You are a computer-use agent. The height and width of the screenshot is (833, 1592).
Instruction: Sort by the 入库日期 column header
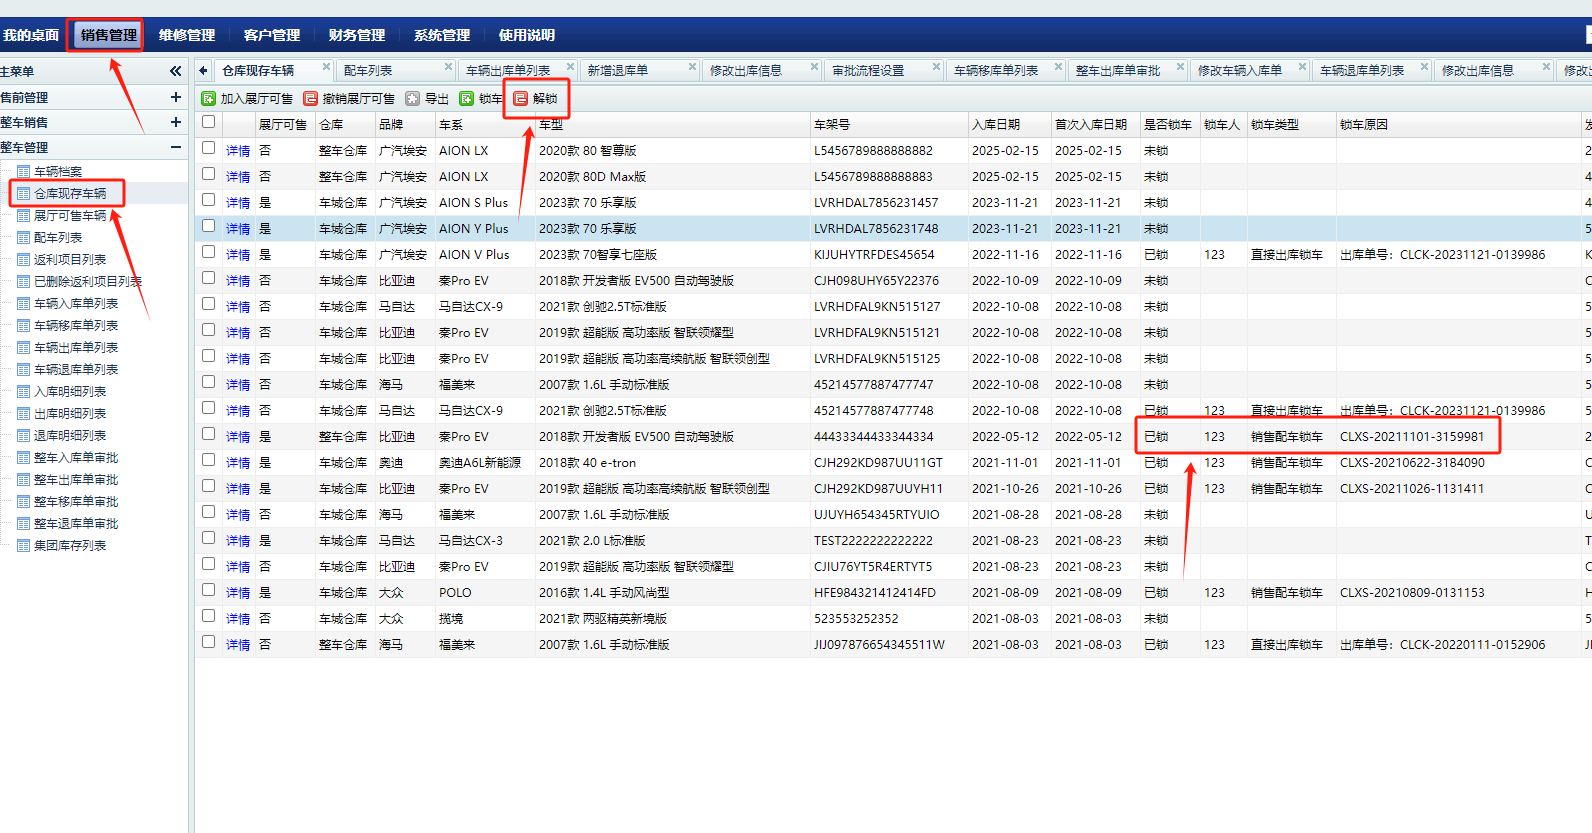996,125
